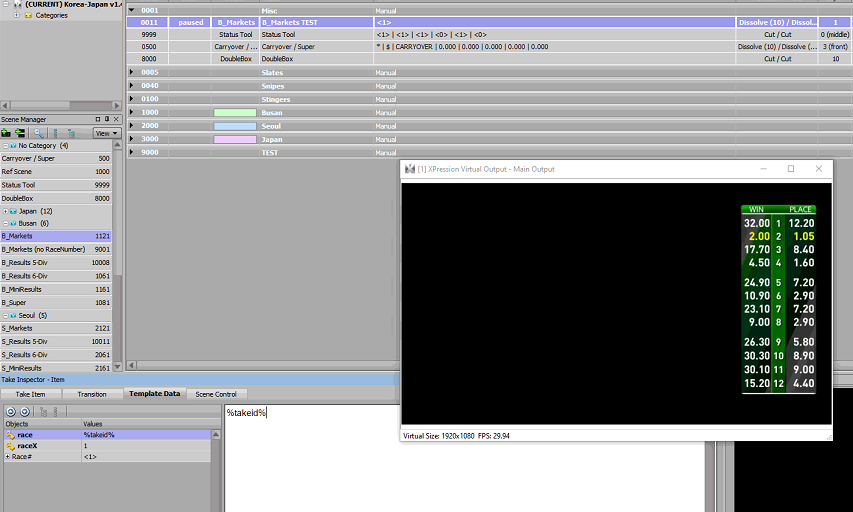Viewport: 853px width, 512px height.
Task: Click the down arrow icon in Template Data toolbar
Action: 24,412
